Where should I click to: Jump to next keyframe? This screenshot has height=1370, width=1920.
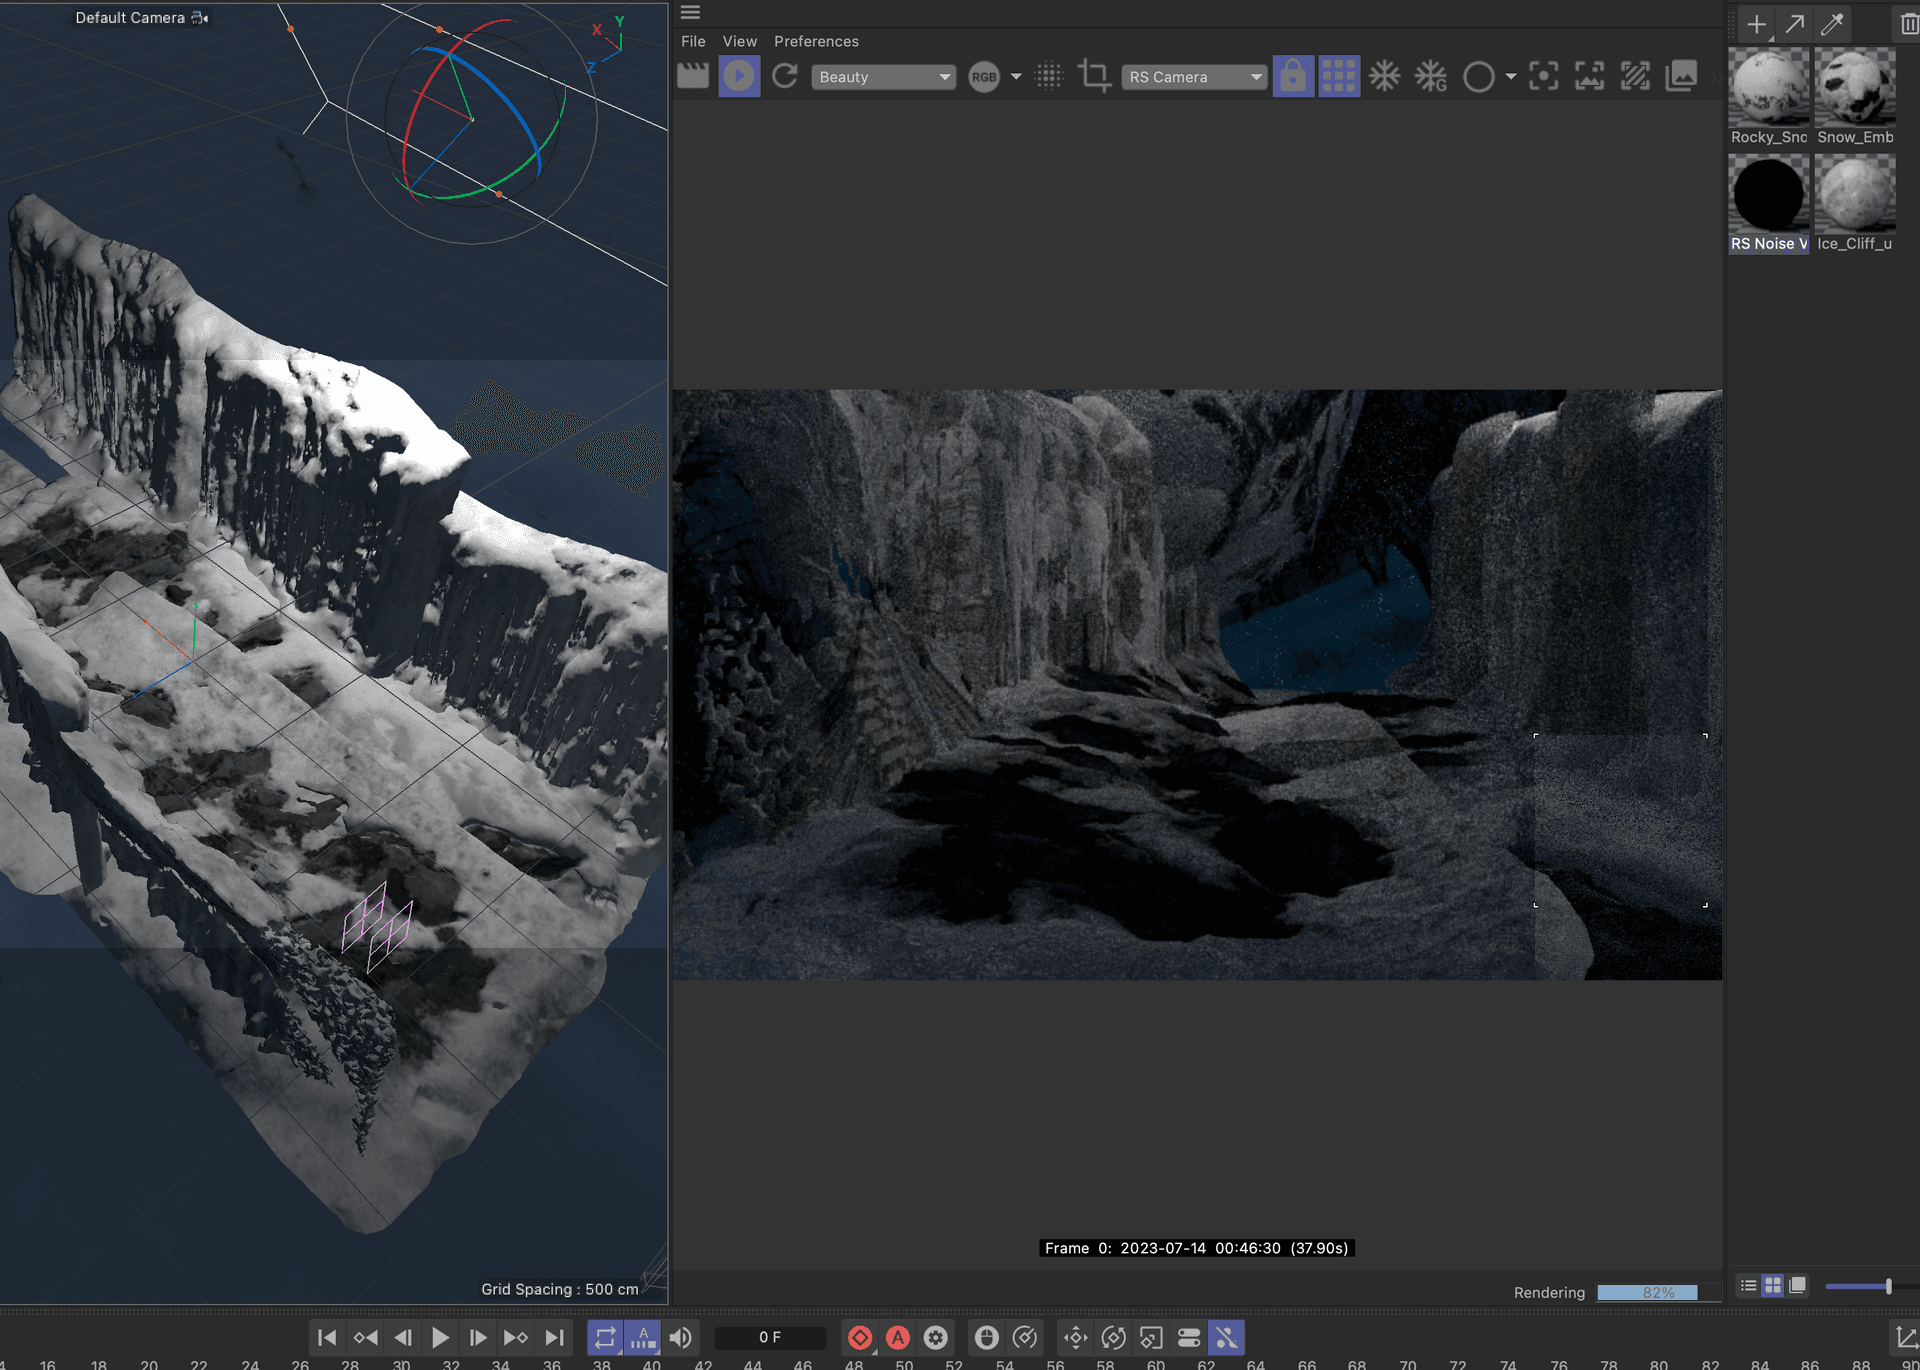tap(516, 1338)
